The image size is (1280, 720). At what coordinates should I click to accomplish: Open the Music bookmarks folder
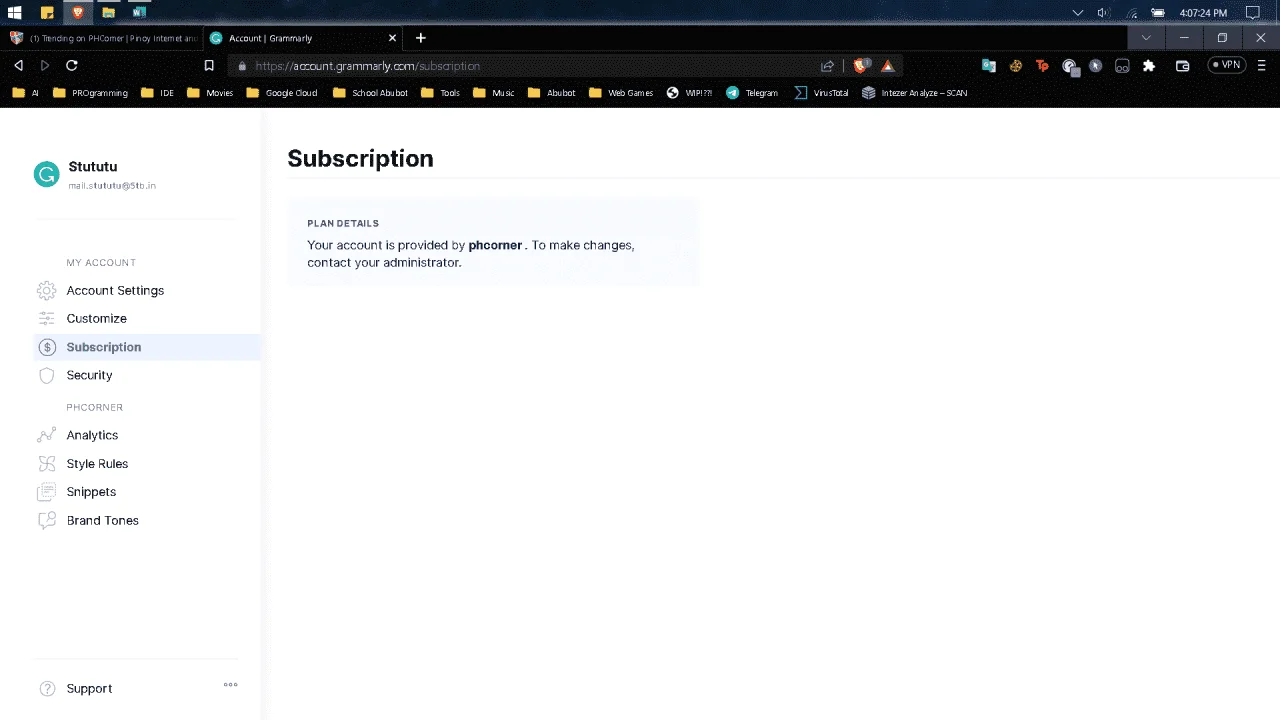(x=494, y=93)
